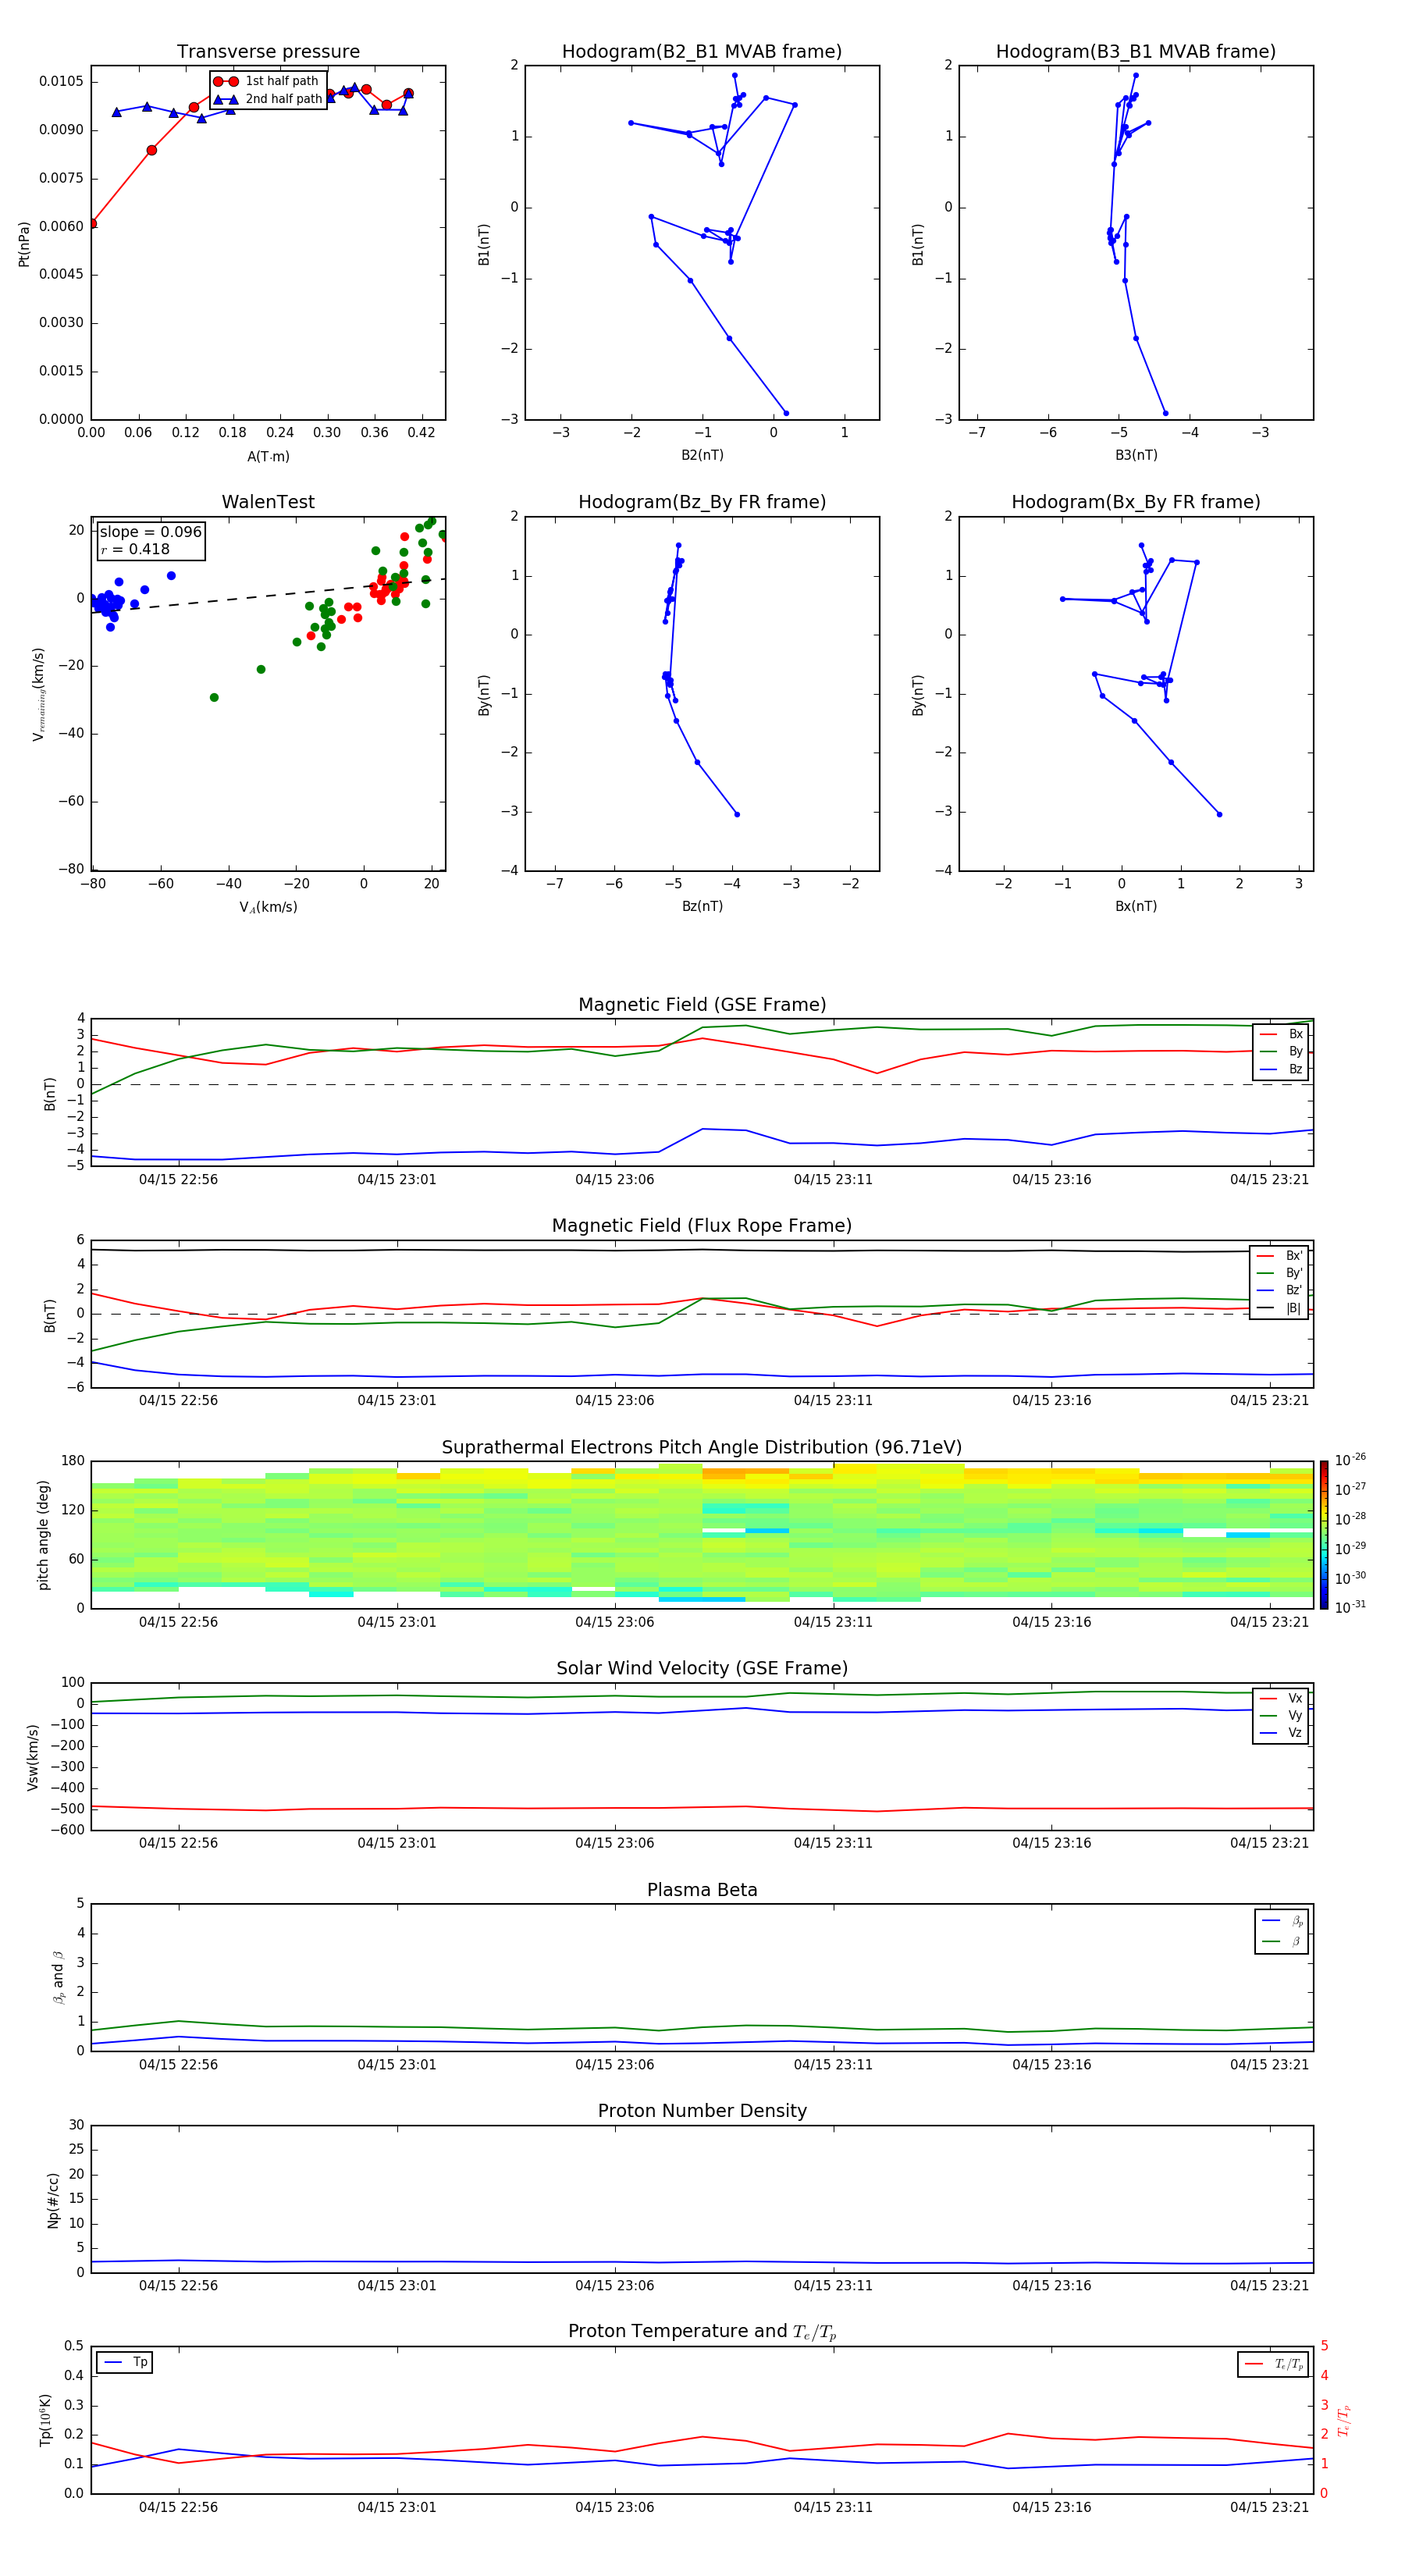
Task: Select the 'Proton Temperature and Te/Tp' title
Action: click(x=702, y=2332)
